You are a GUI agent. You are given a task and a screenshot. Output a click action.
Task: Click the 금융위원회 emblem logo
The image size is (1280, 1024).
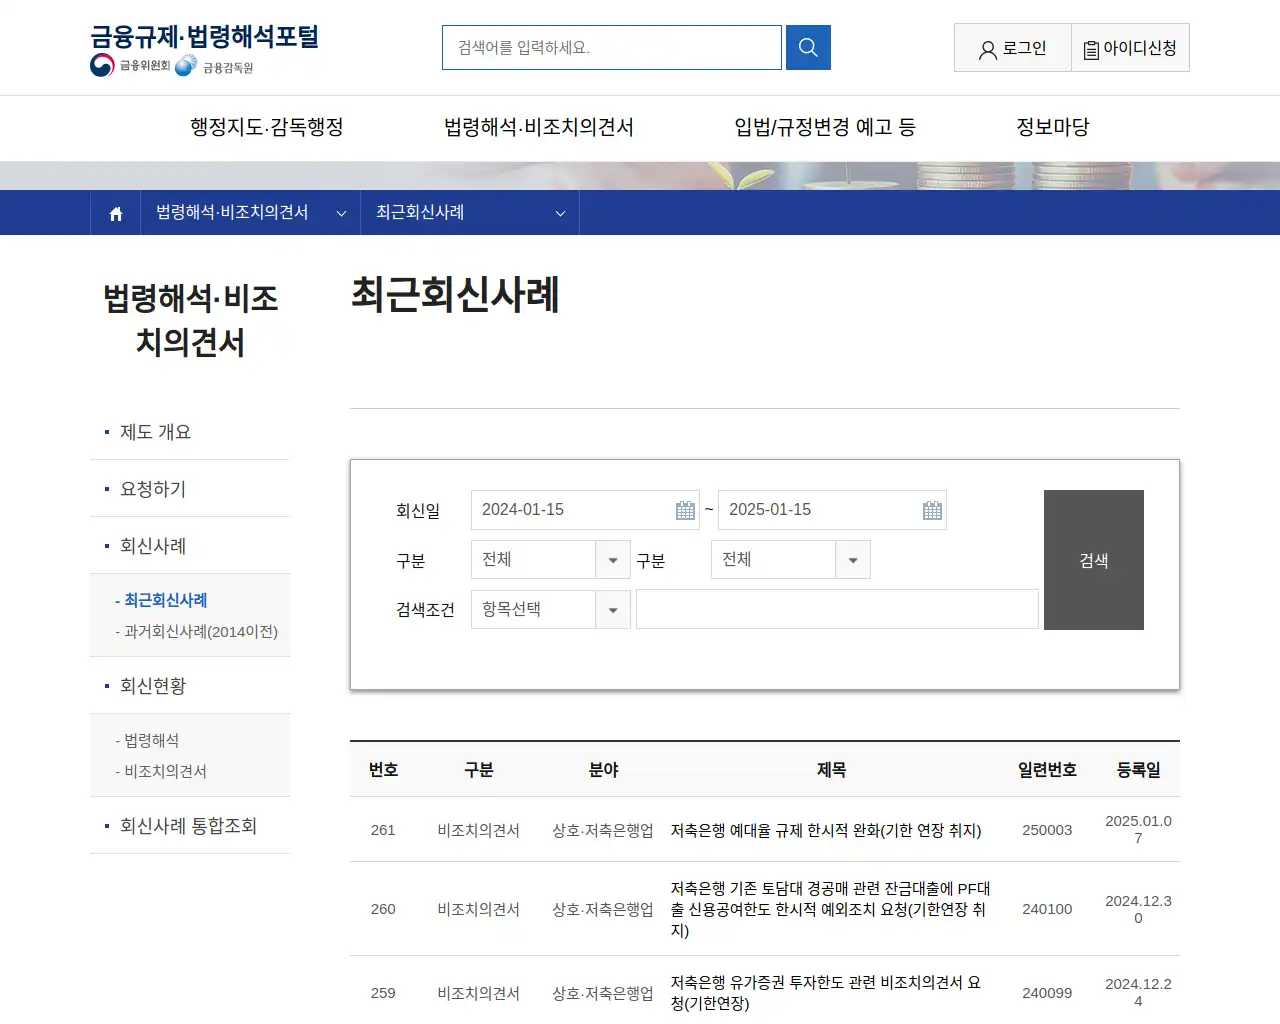coord(130,65)
